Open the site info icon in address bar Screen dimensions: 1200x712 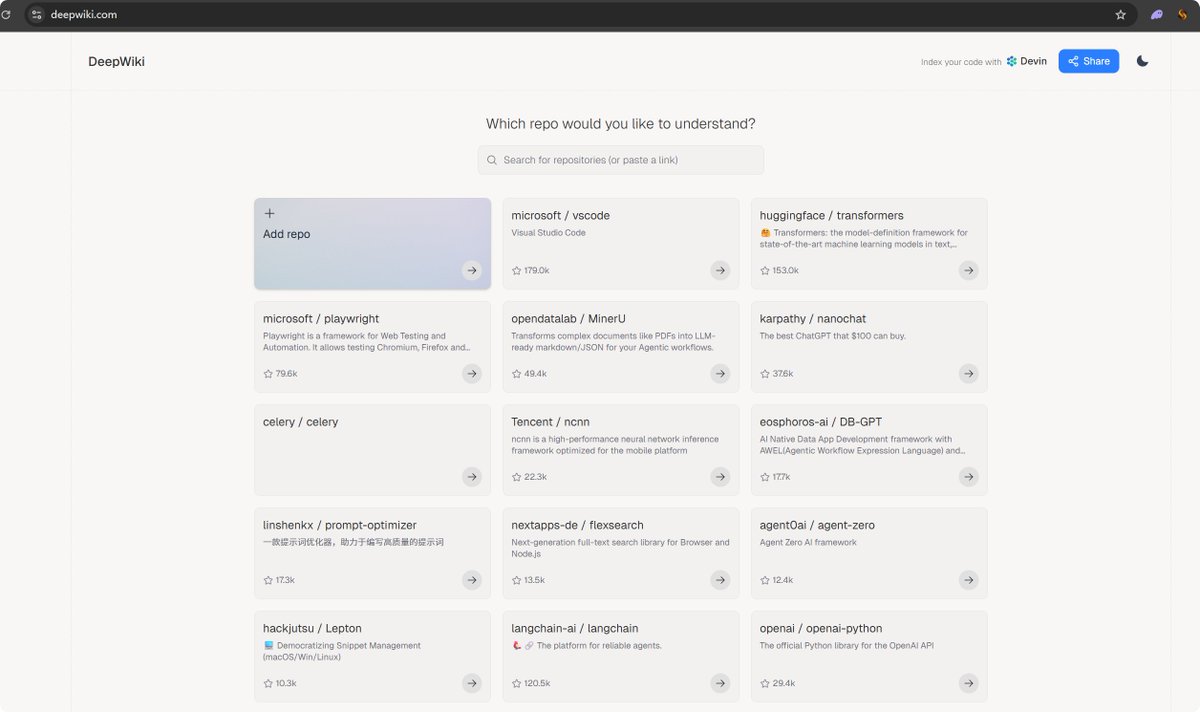(37, 15)
